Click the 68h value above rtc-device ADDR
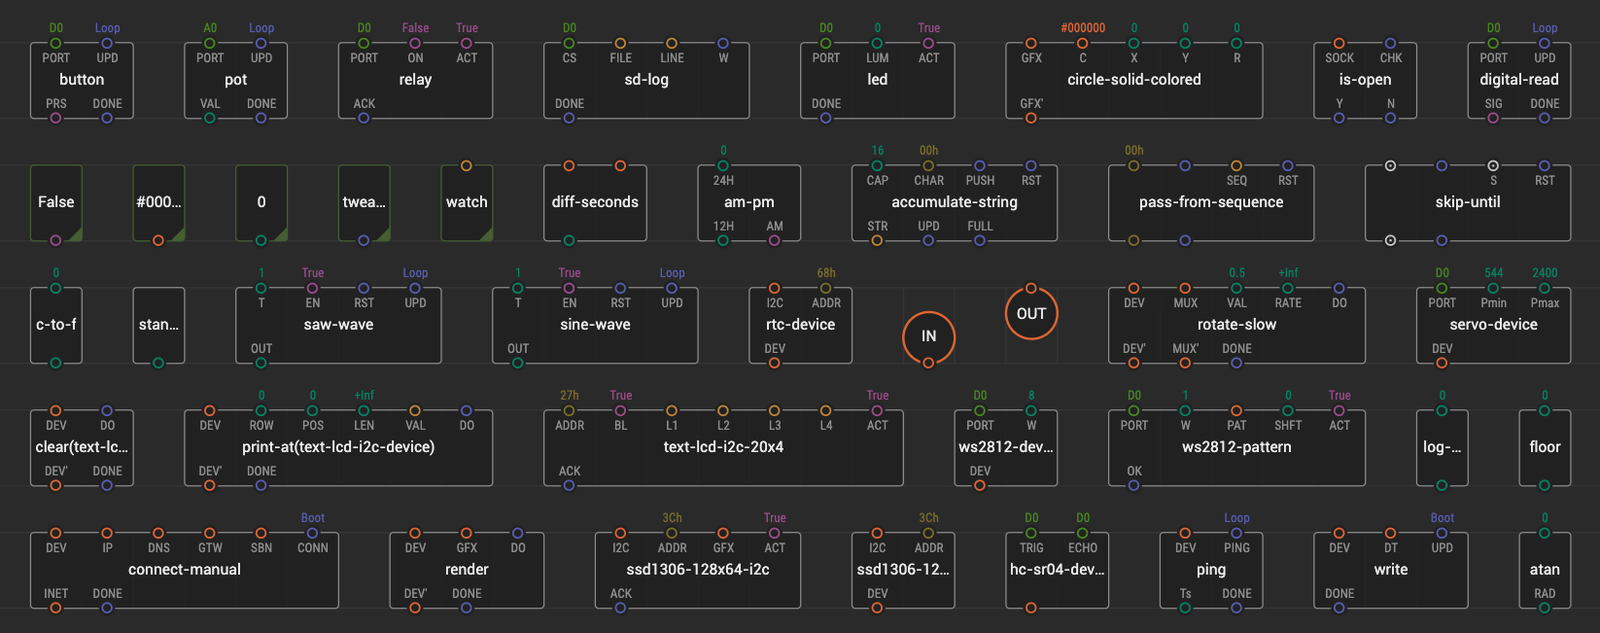This screenshot has height=633, width=1600. click(826, 273)
